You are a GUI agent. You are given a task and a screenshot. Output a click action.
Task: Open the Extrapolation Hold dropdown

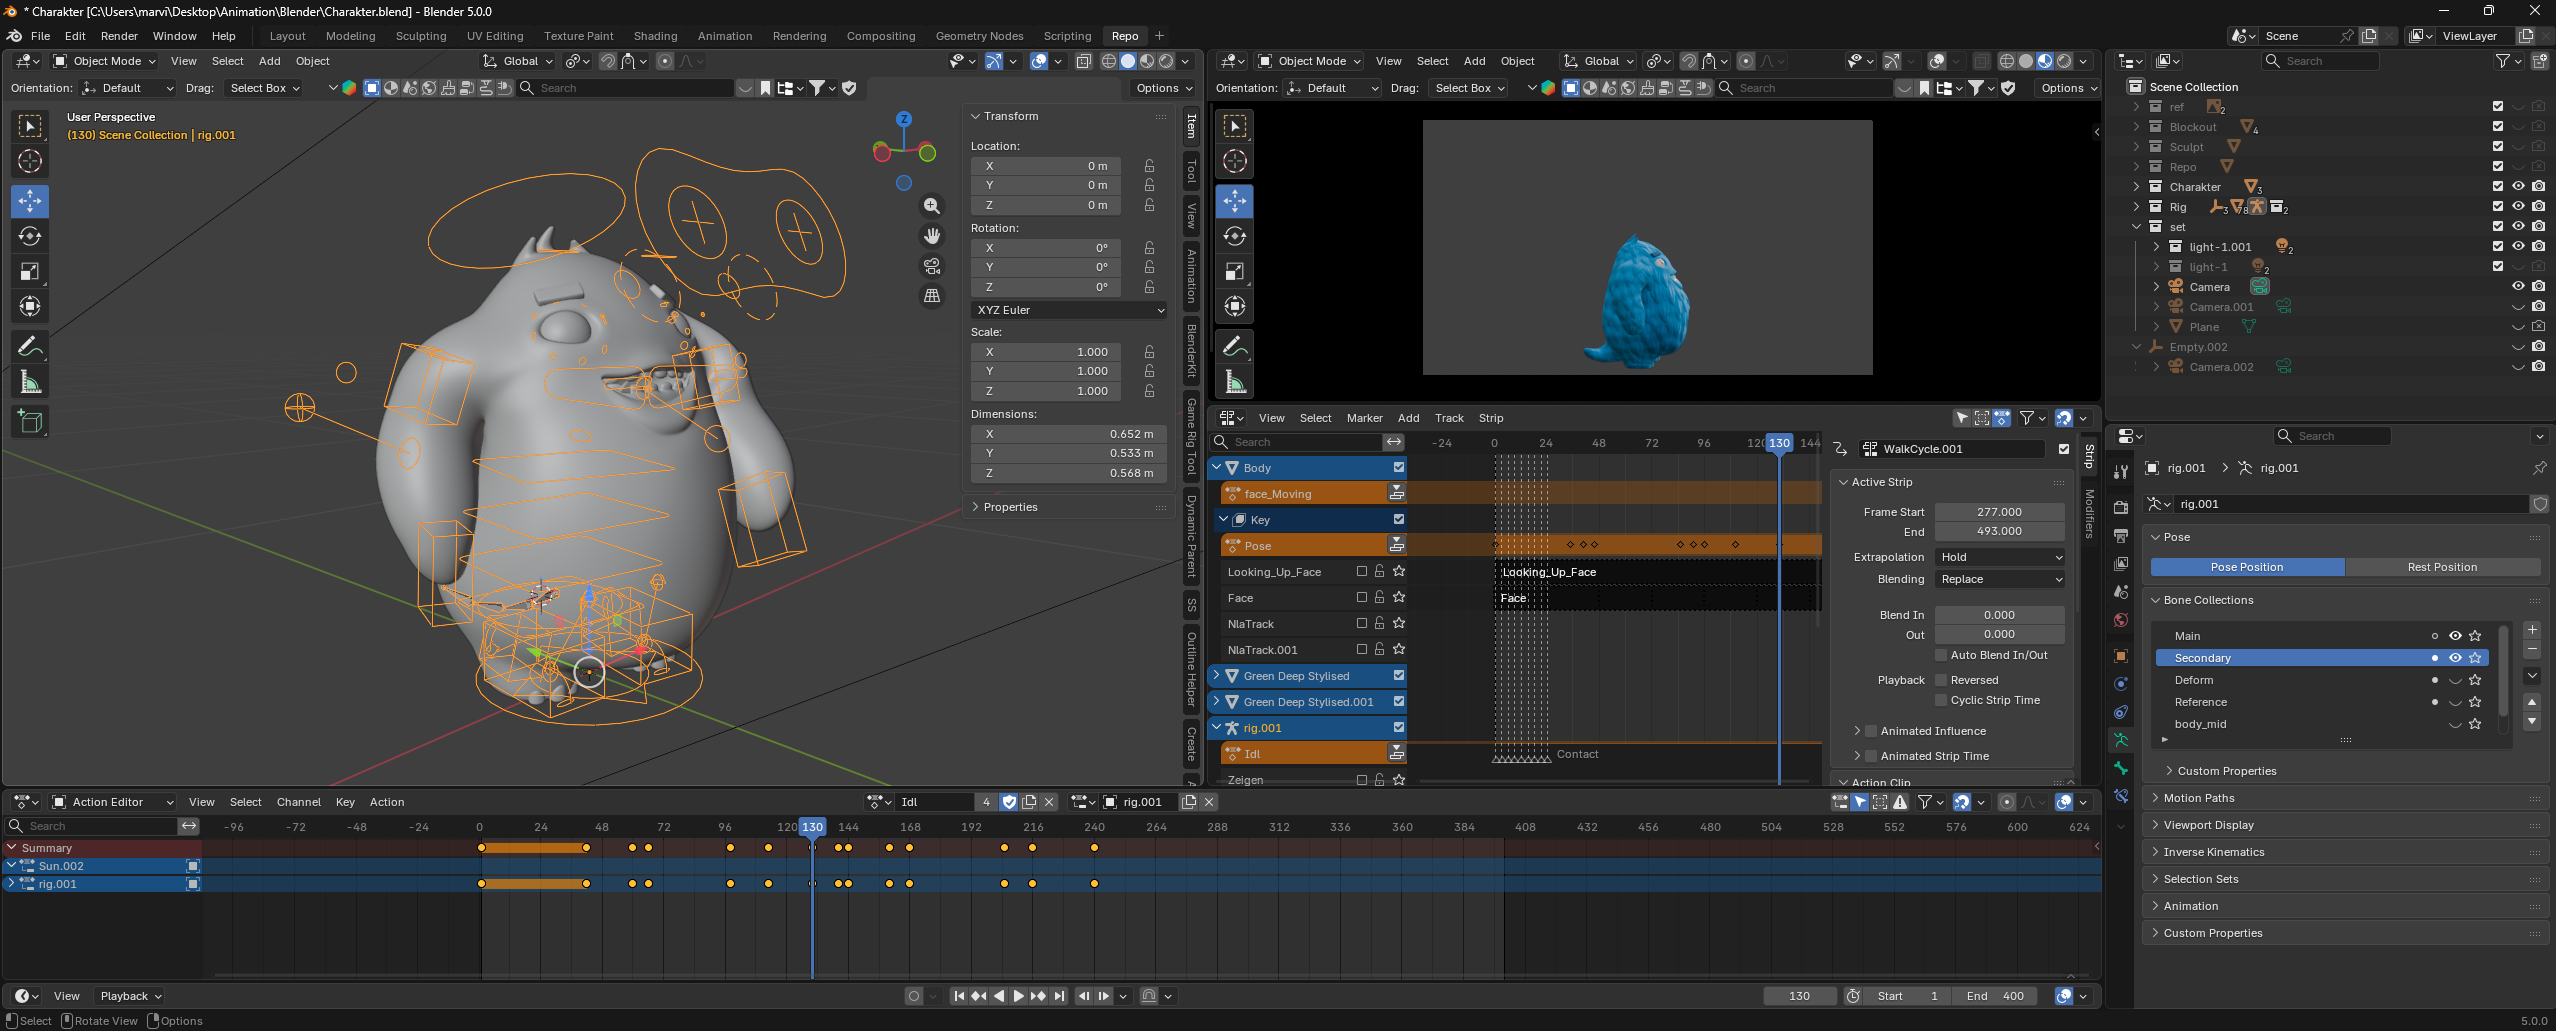[2000, 557]
